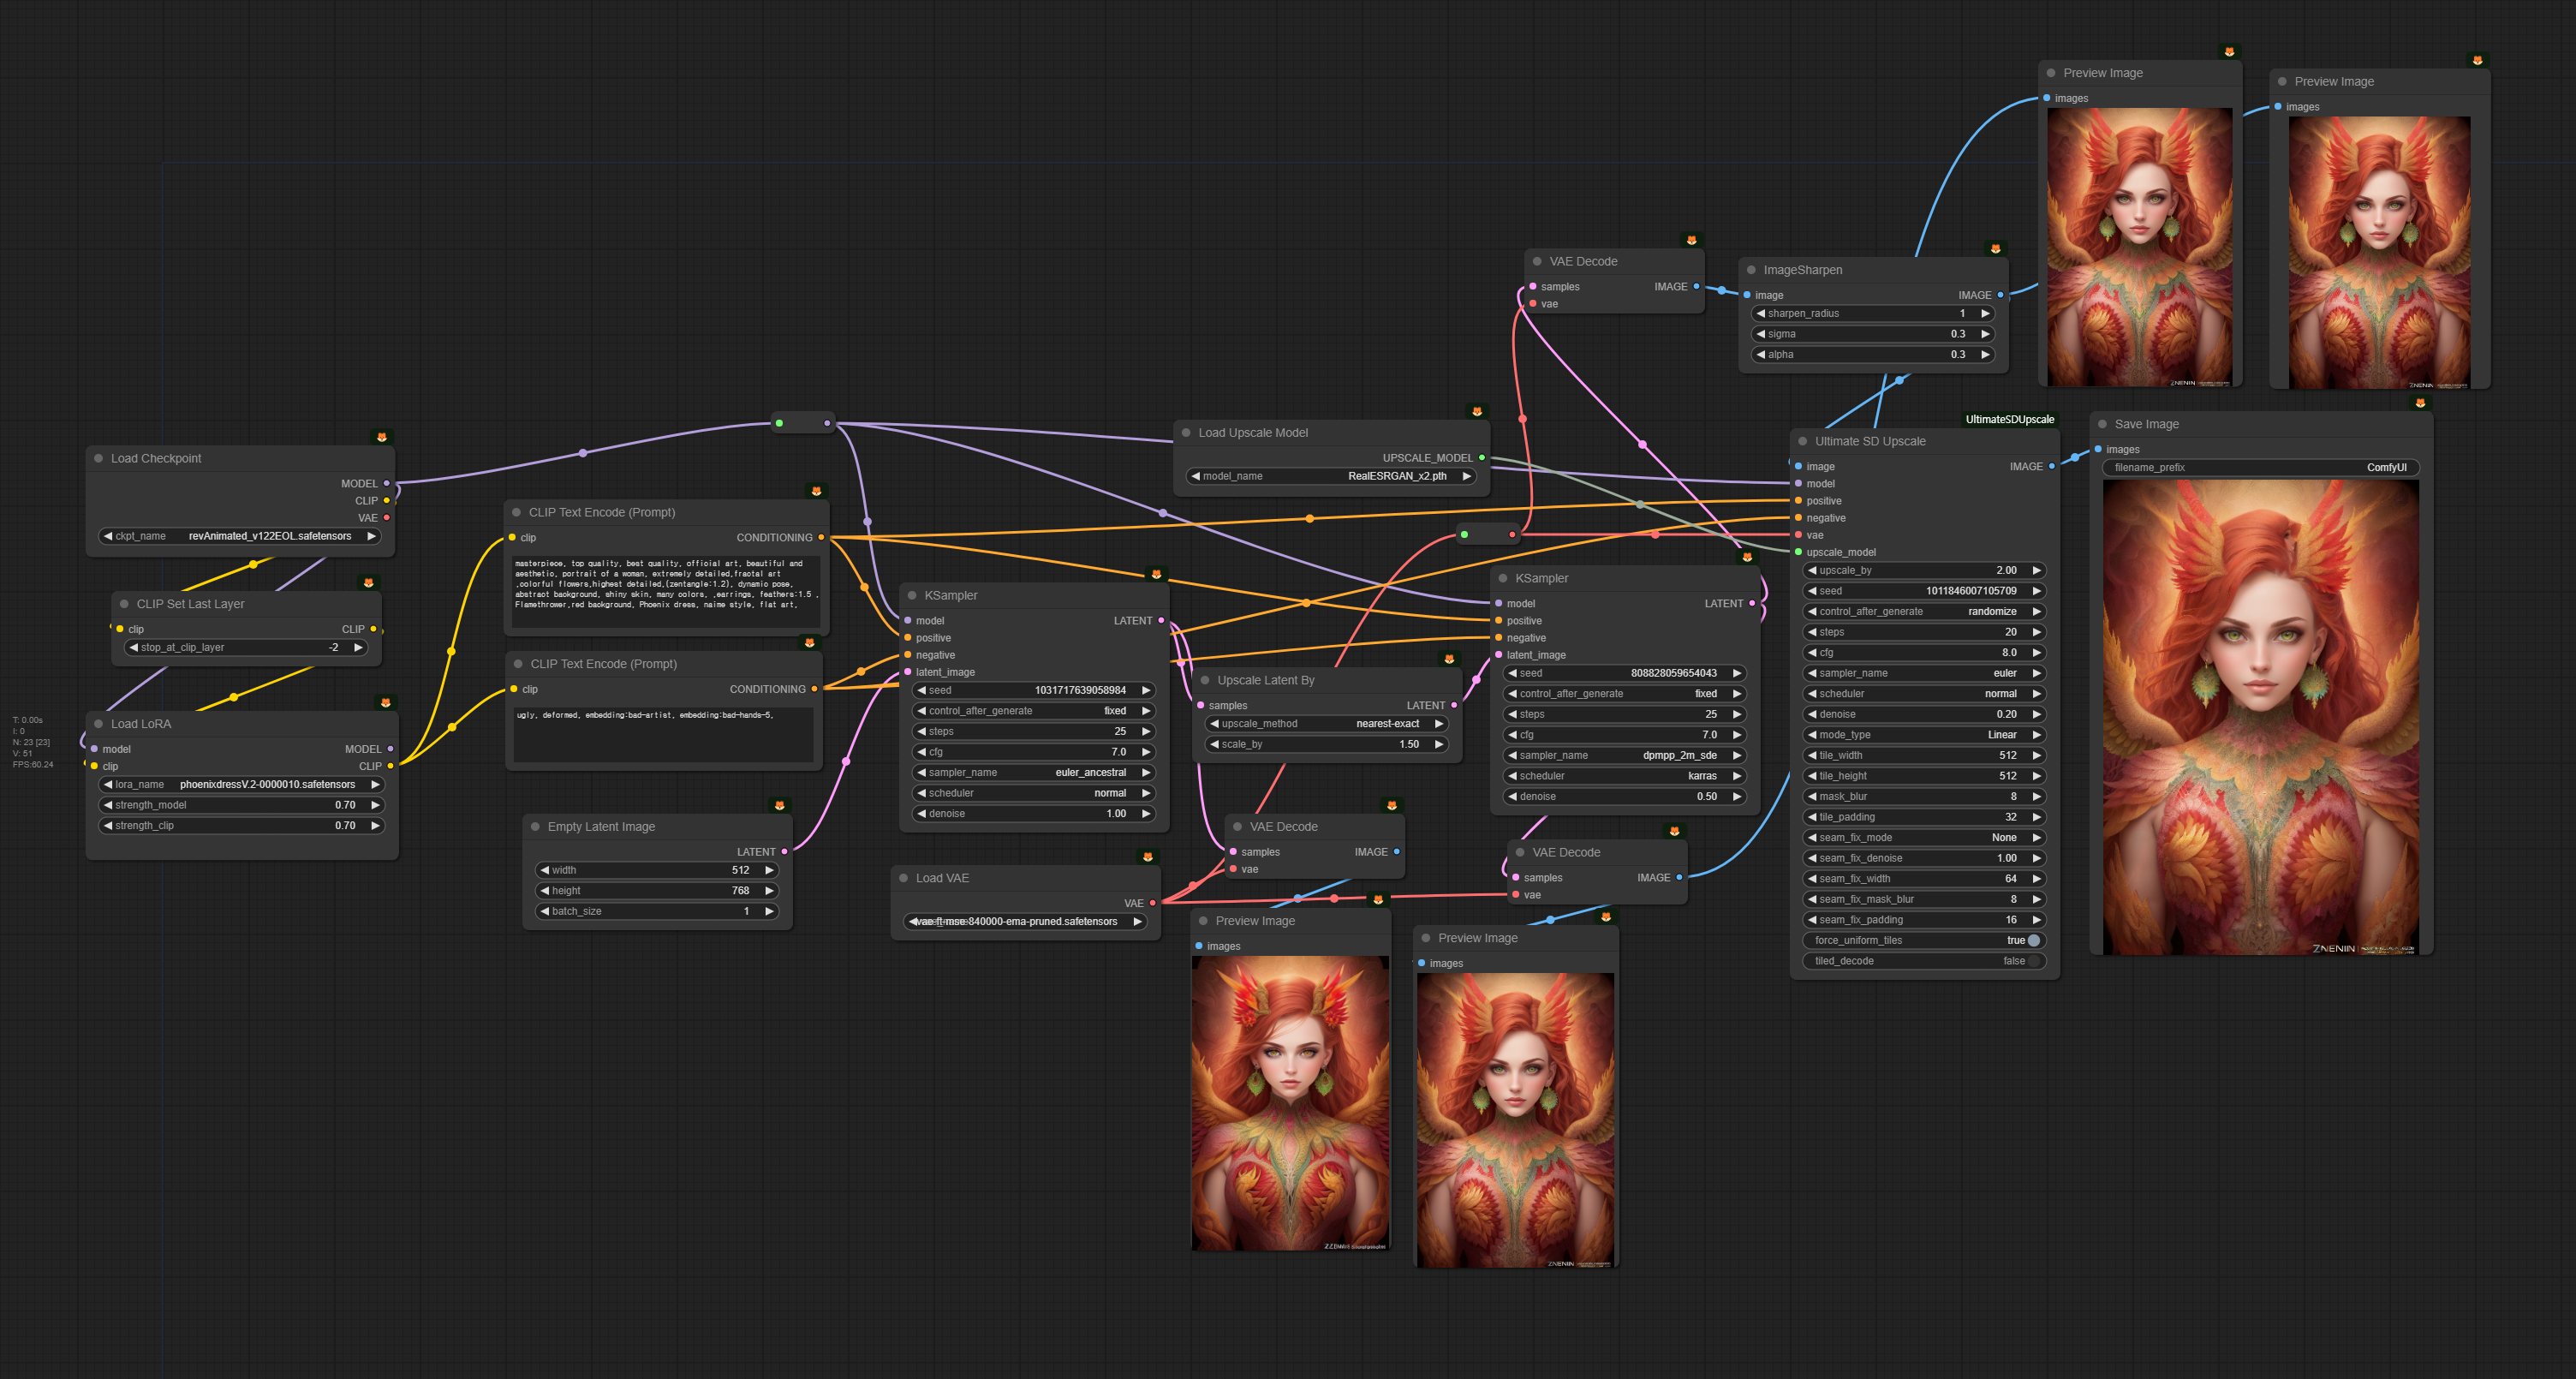Open the mode_type combo showing Linear
This screenshot has width=2576, height=1379.
click(1923, 735)
